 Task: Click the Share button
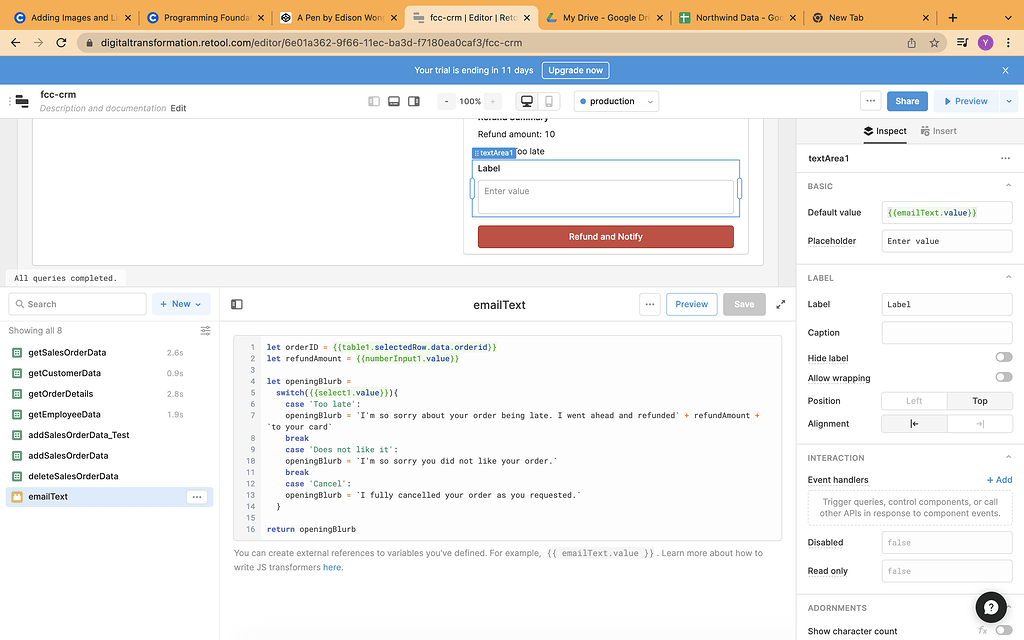[906, 101]
